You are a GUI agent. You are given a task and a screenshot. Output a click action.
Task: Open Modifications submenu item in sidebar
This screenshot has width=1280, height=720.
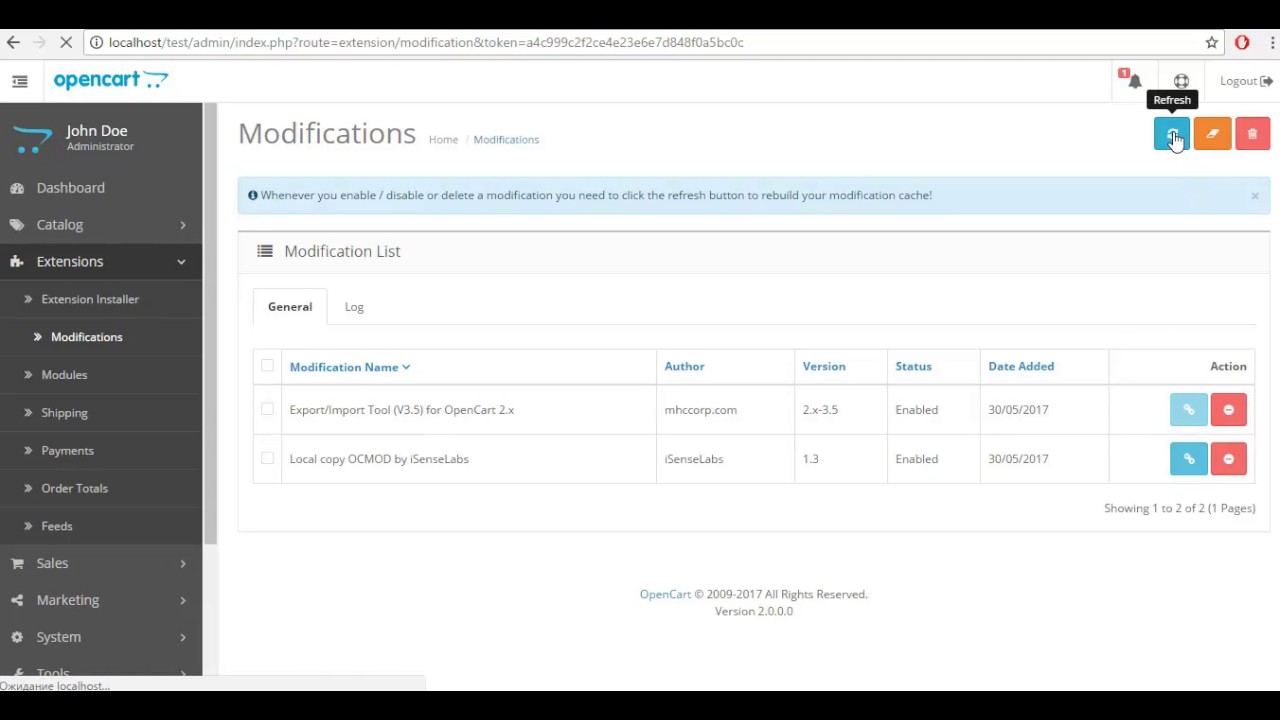point(101,337)
